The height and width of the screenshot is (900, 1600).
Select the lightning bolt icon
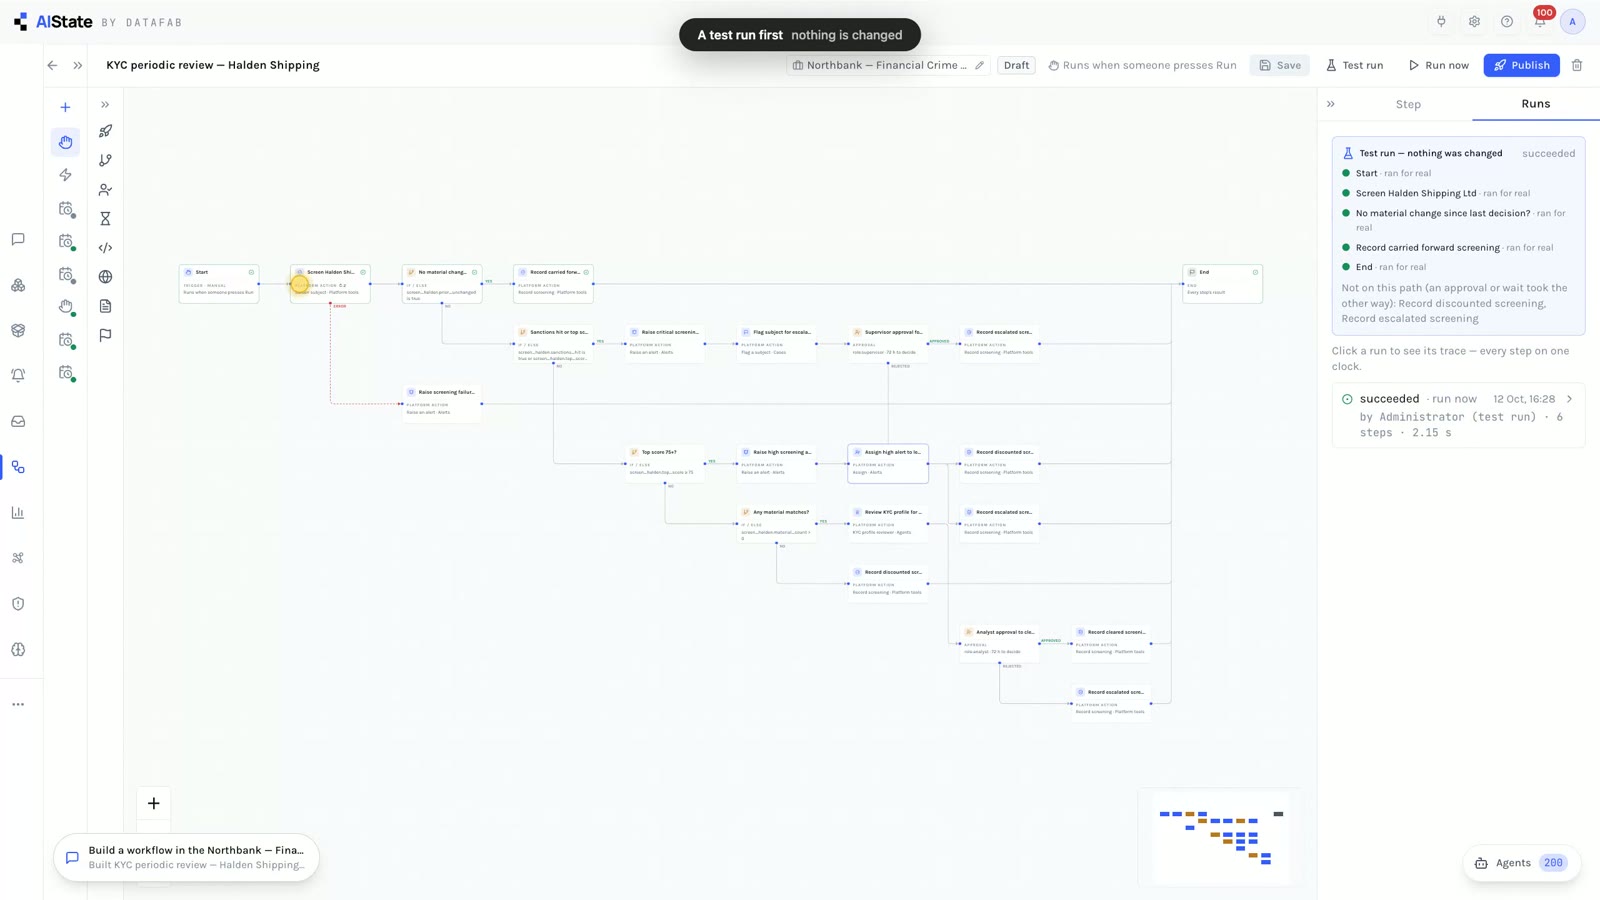pos(65,175)
